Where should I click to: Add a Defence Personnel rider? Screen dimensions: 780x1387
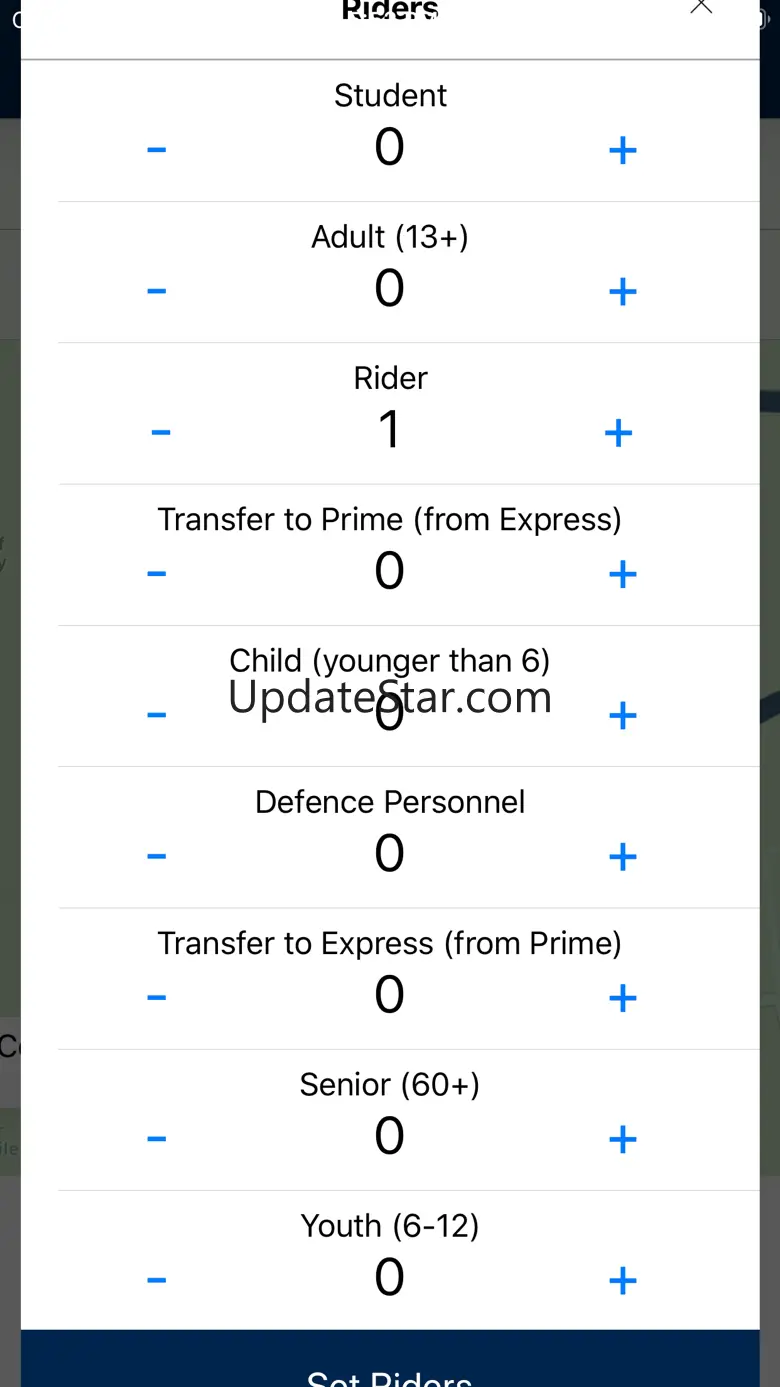click(622, 856)
